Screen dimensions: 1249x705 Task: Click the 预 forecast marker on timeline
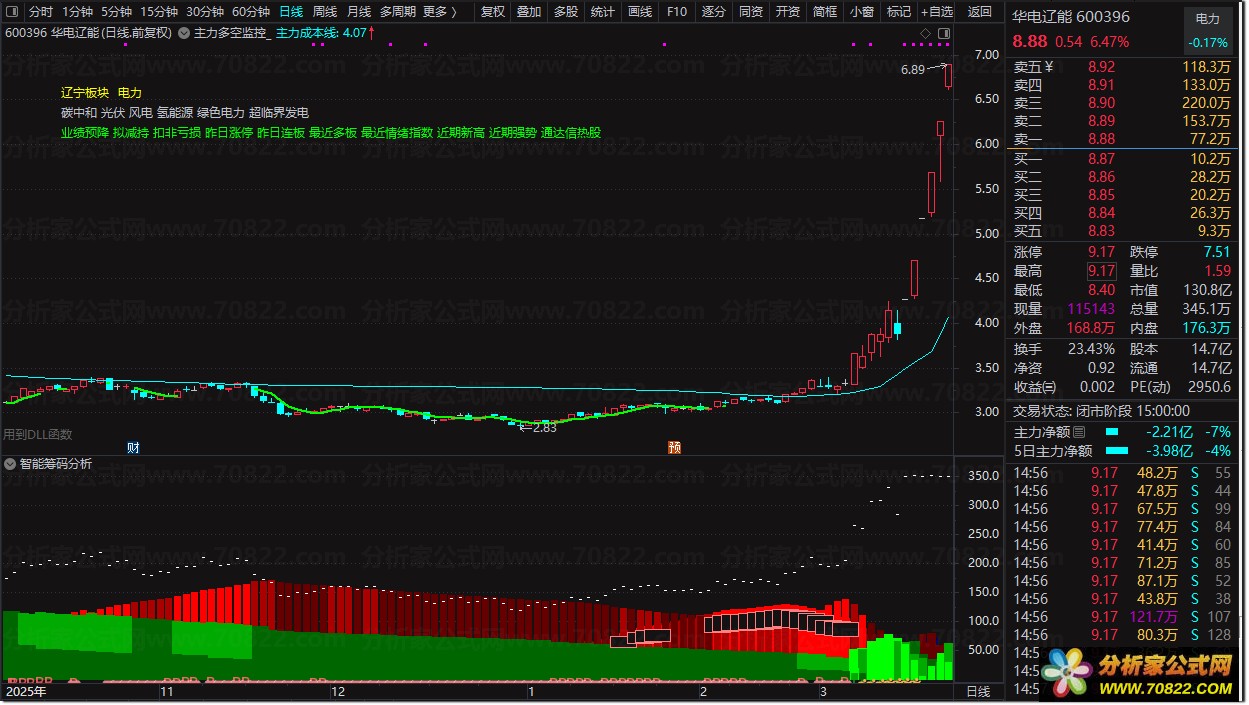point(674,447)
